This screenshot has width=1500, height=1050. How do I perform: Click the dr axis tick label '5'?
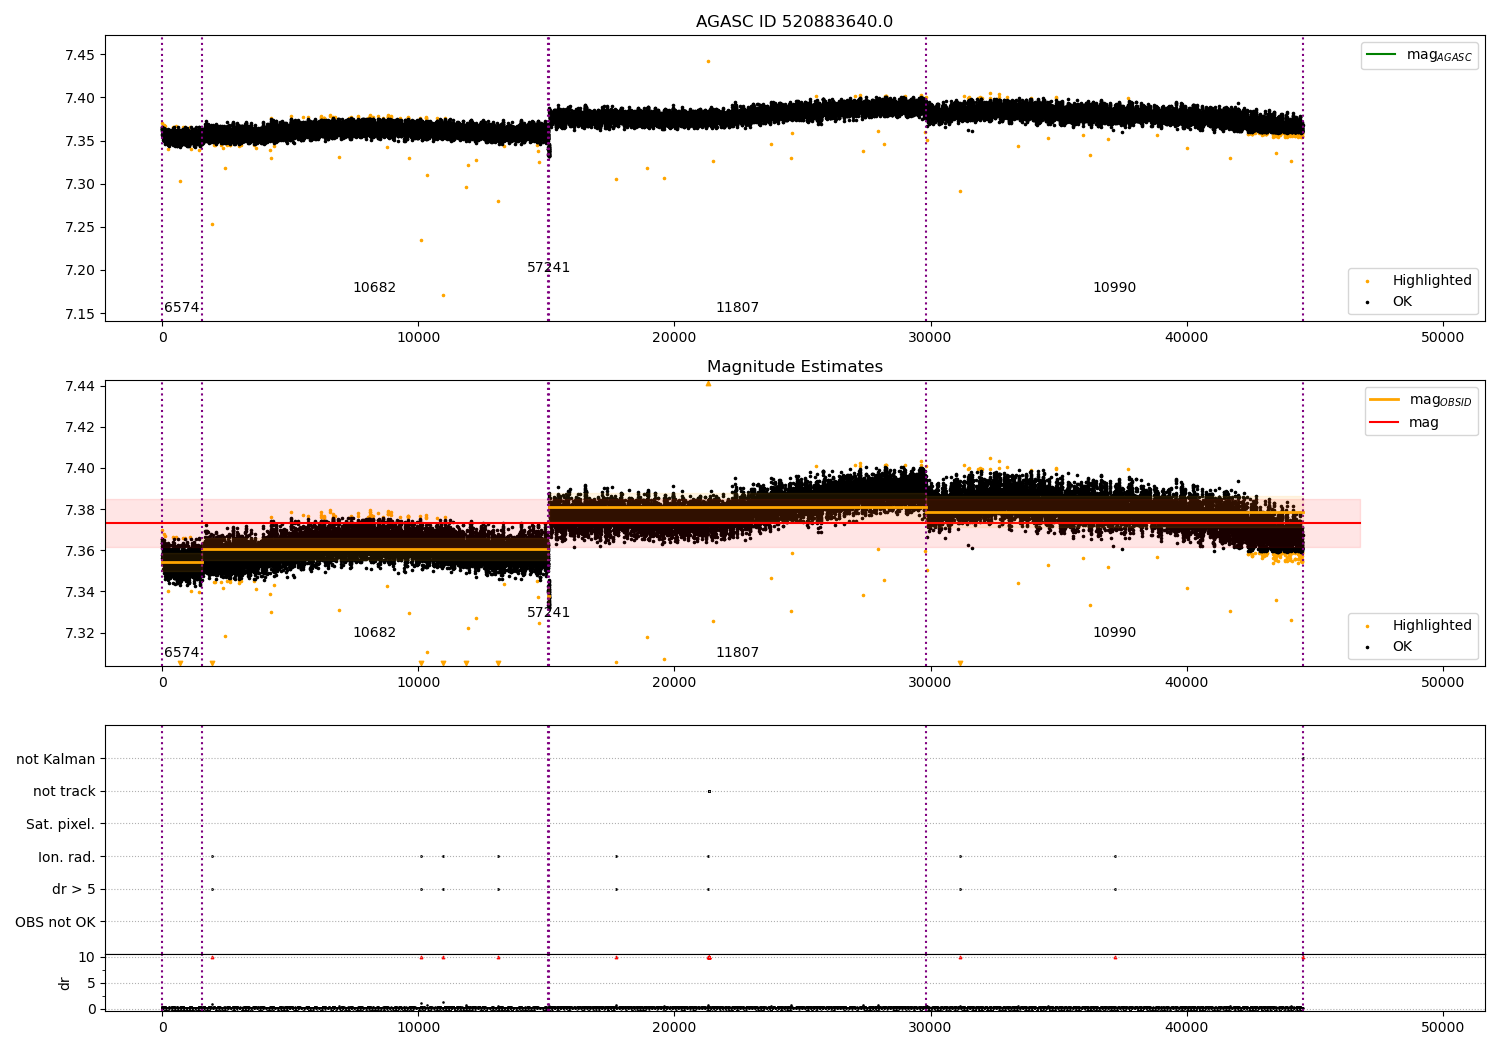click(91, 983)
